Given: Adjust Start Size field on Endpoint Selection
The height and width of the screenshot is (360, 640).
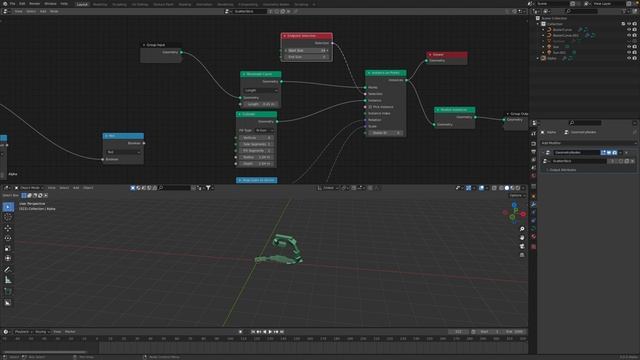Looking at the screenshot, I should point(307,51).
